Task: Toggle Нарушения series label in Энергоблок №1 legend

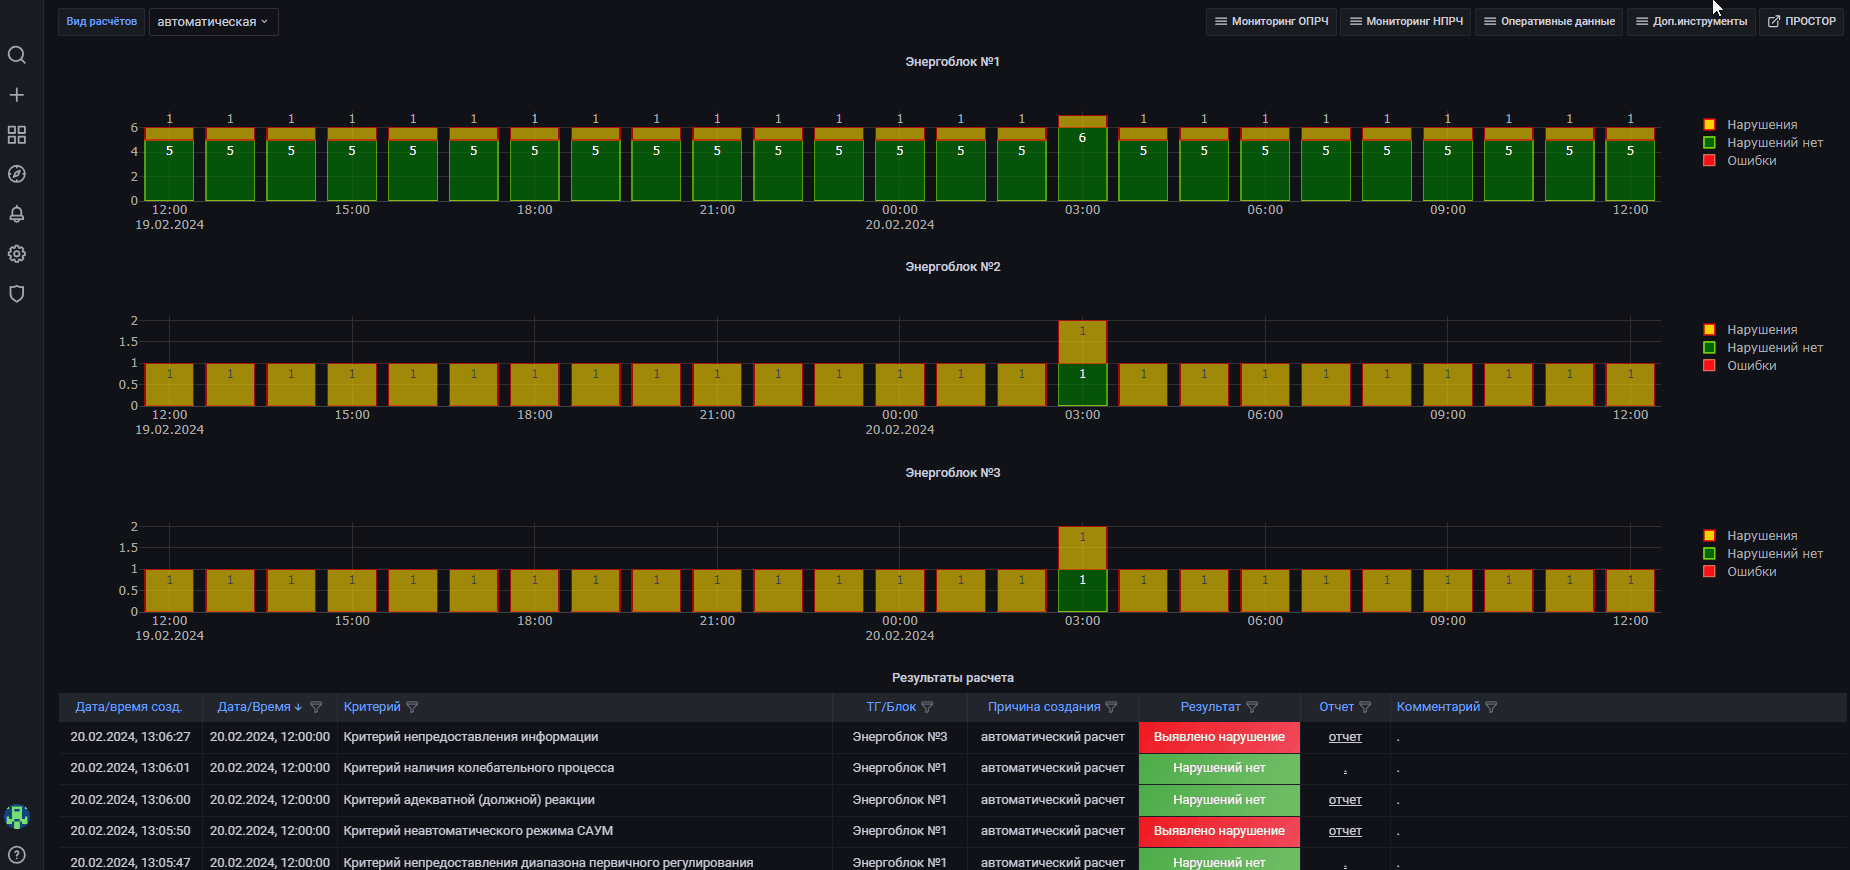Action: click(x=1761, y=125)
